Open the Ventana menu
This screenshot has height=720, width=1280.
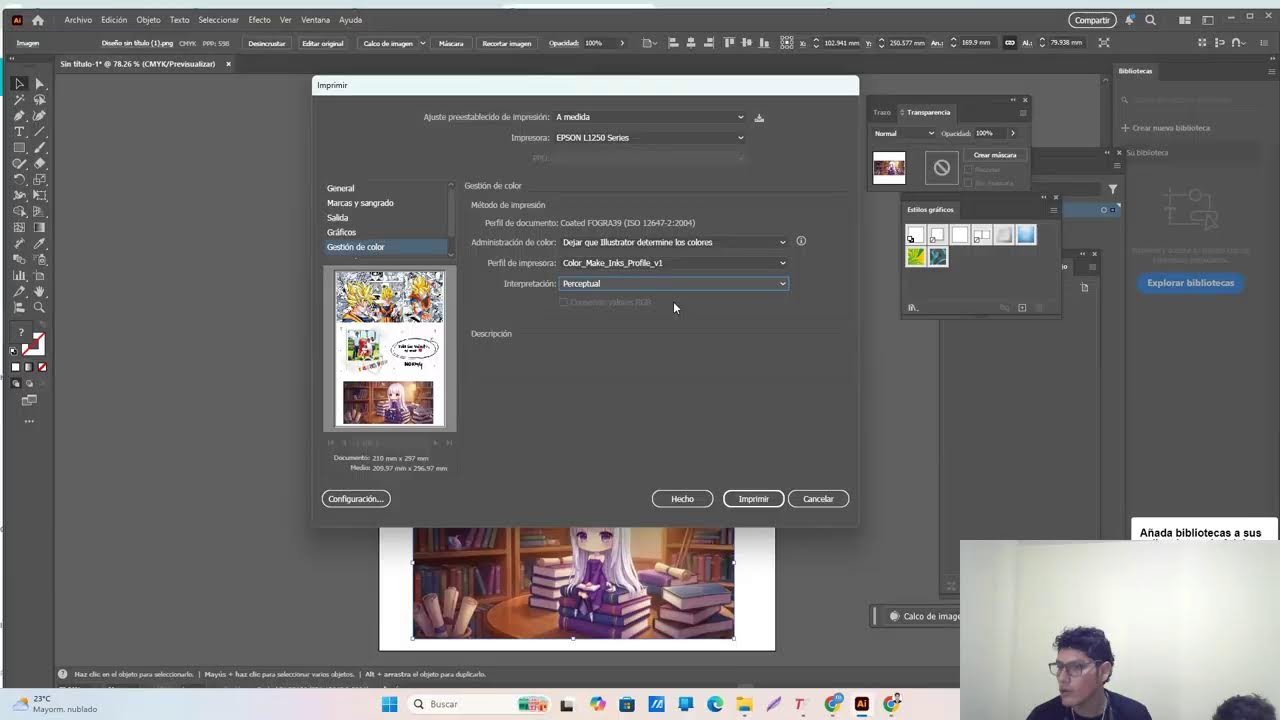point(315,20)
